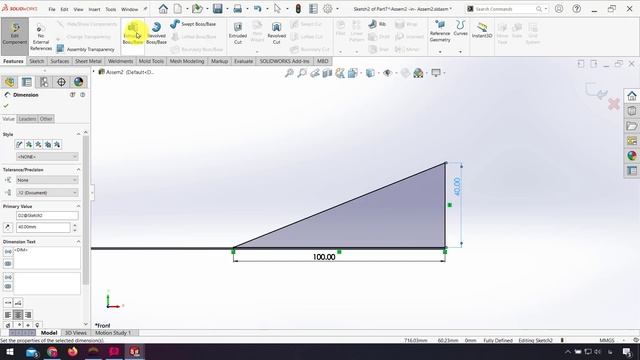Viewport: 640px width, 360px height.
Task: Click the Section View icon
Action: (x=327, y=73)
